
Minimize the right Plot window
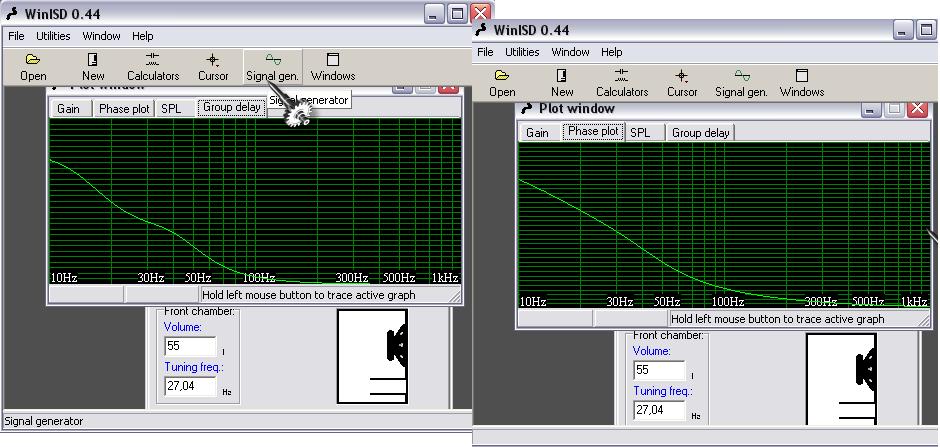point(871,108)
